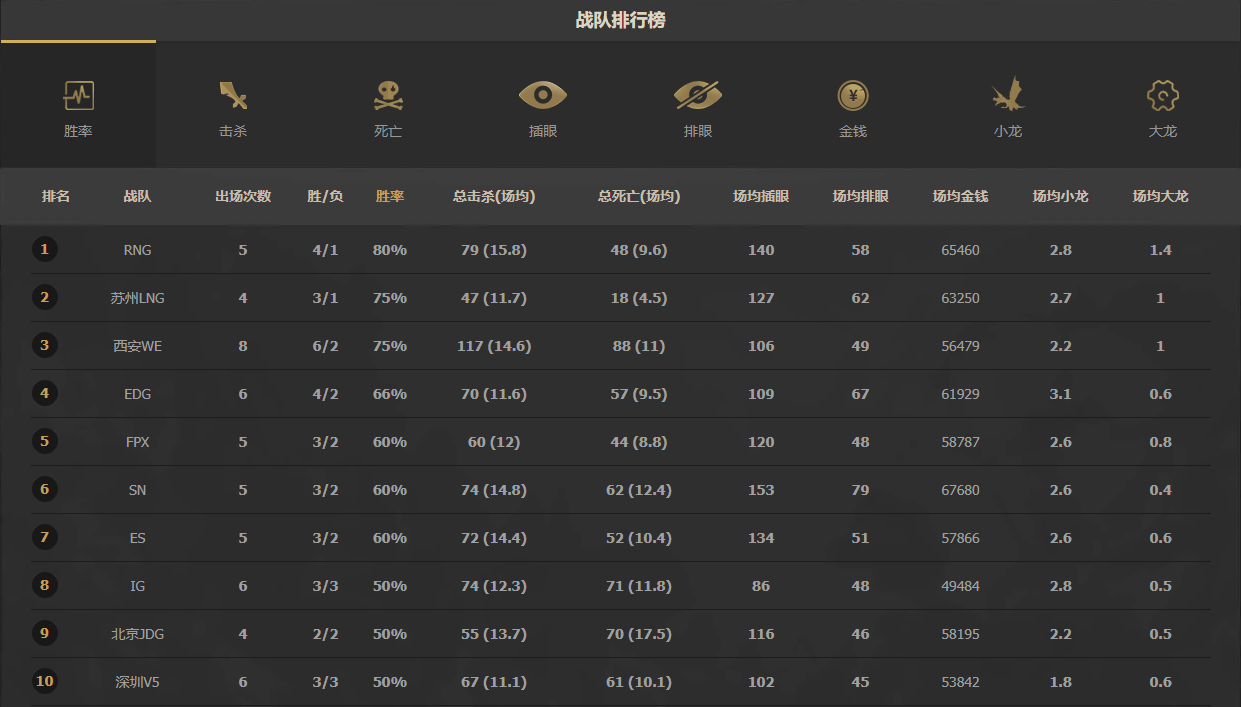Click the rank 5 badge beside FPX

tap(44, 441)
